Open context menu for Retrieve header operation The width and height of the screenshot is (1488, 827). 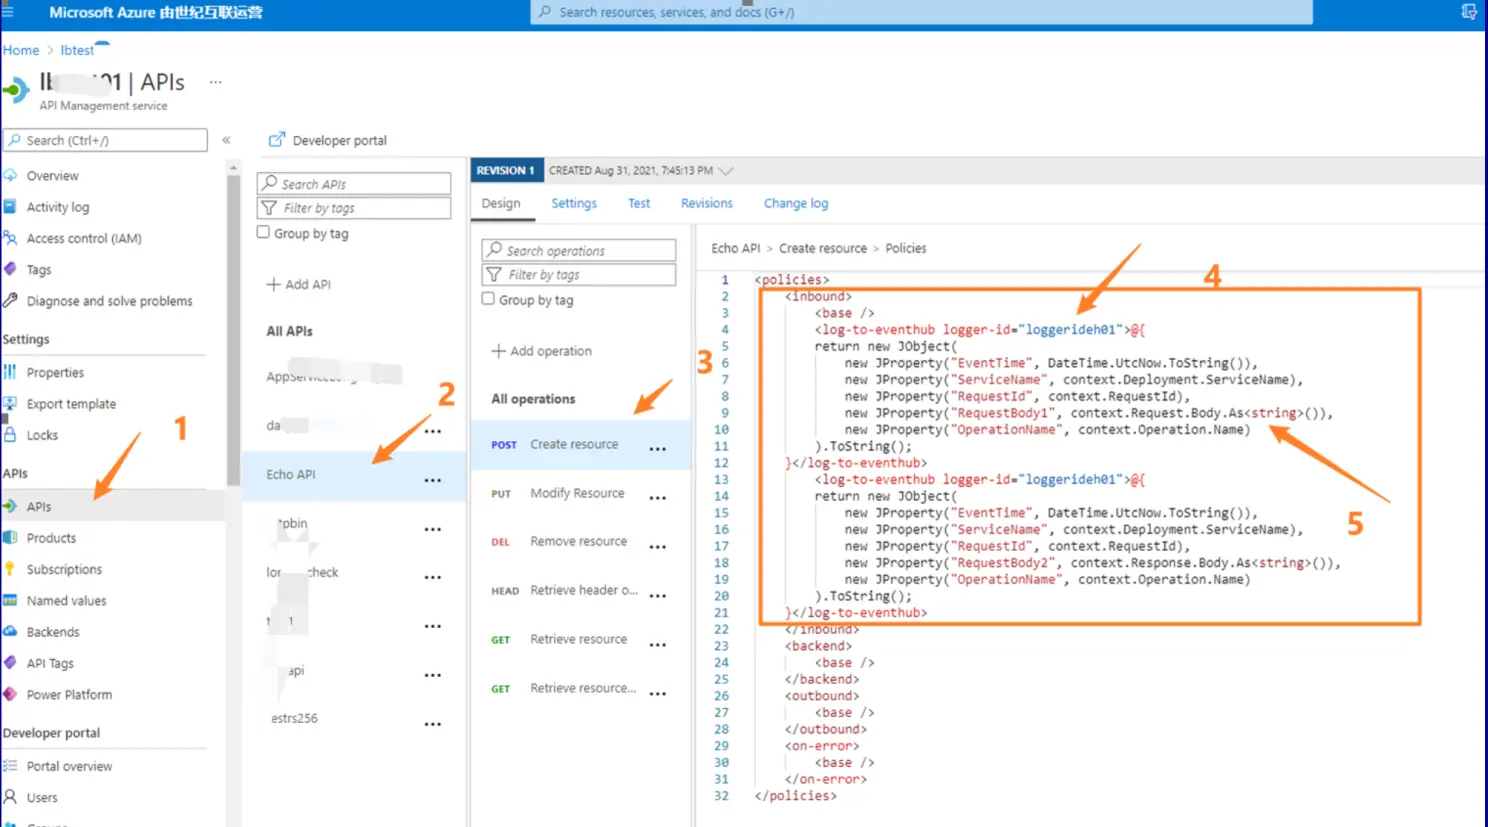pos(657,596)
